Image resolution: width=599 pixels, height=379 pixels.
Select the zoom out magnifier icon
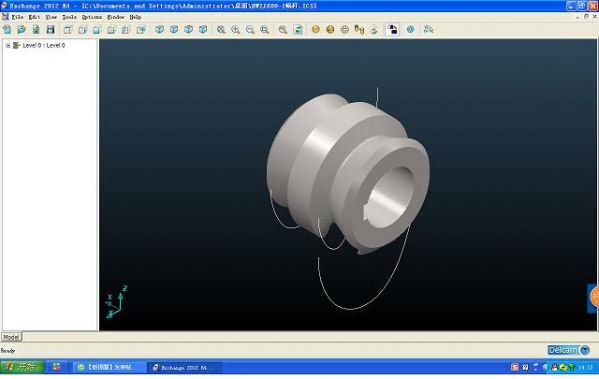coord(250,29)
